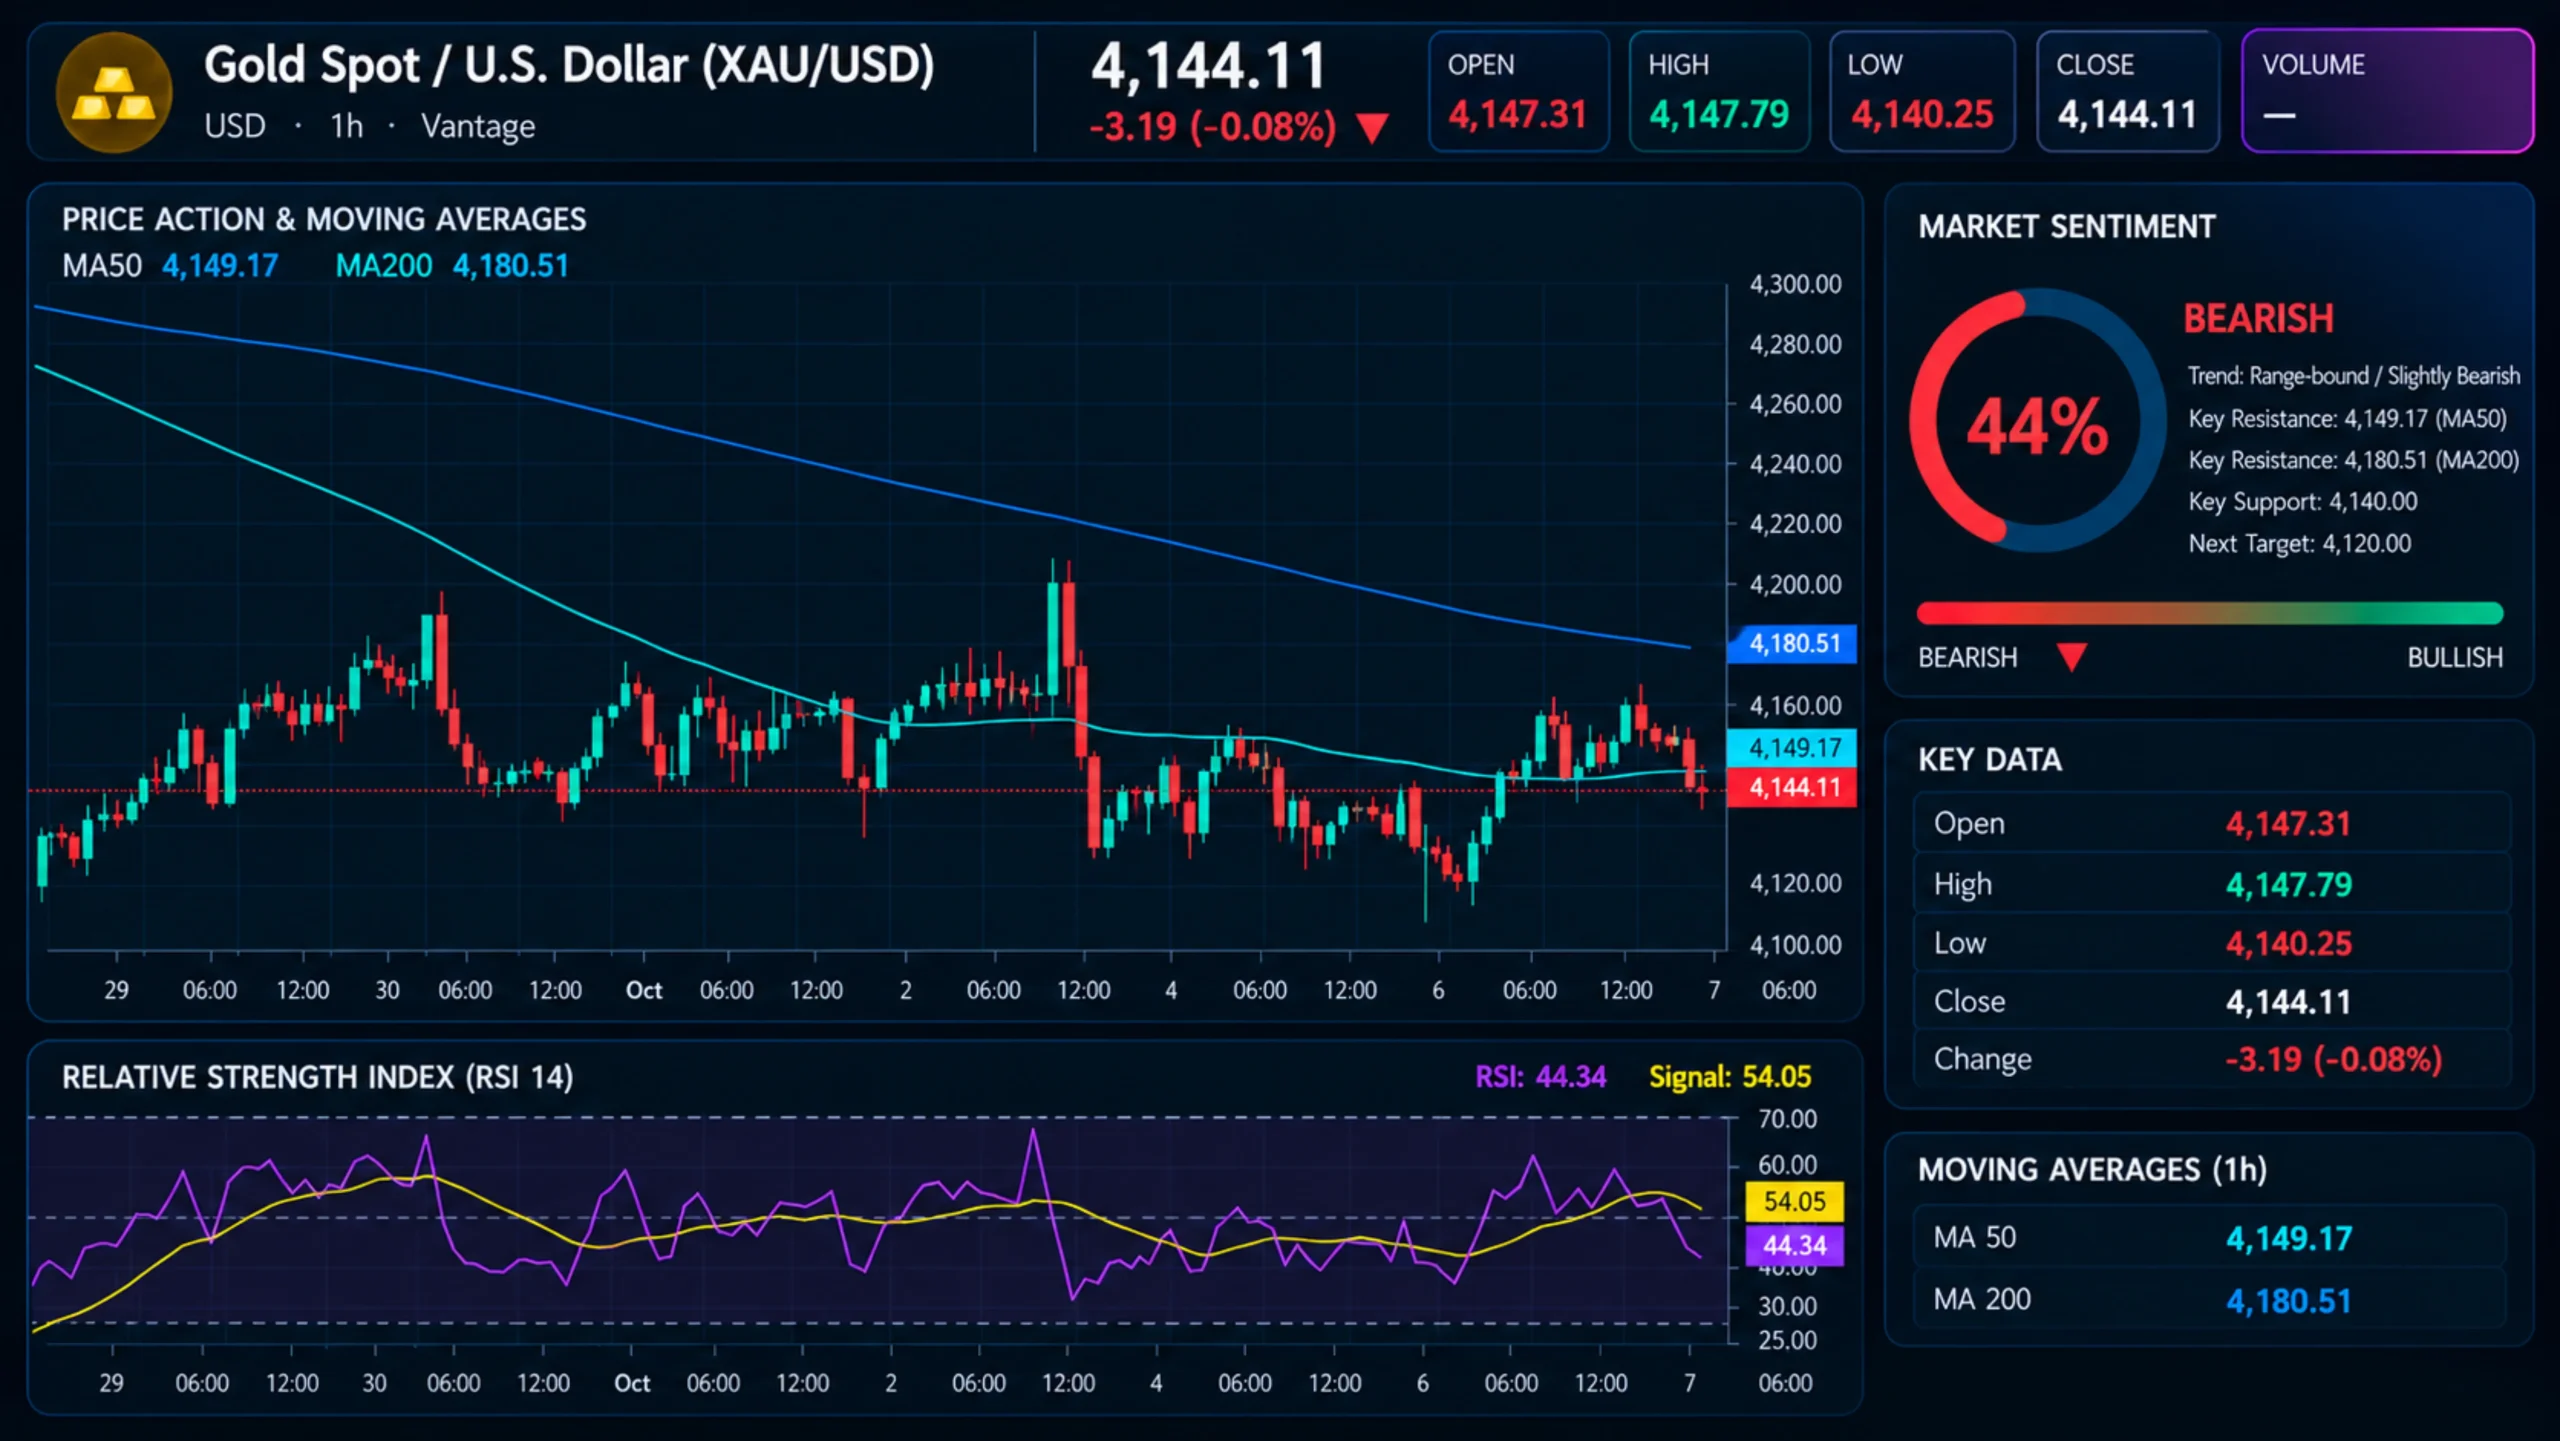Click the BEARISH sentiment heading
The image size is (2560, 1441).
click(x=2258, y=319)
